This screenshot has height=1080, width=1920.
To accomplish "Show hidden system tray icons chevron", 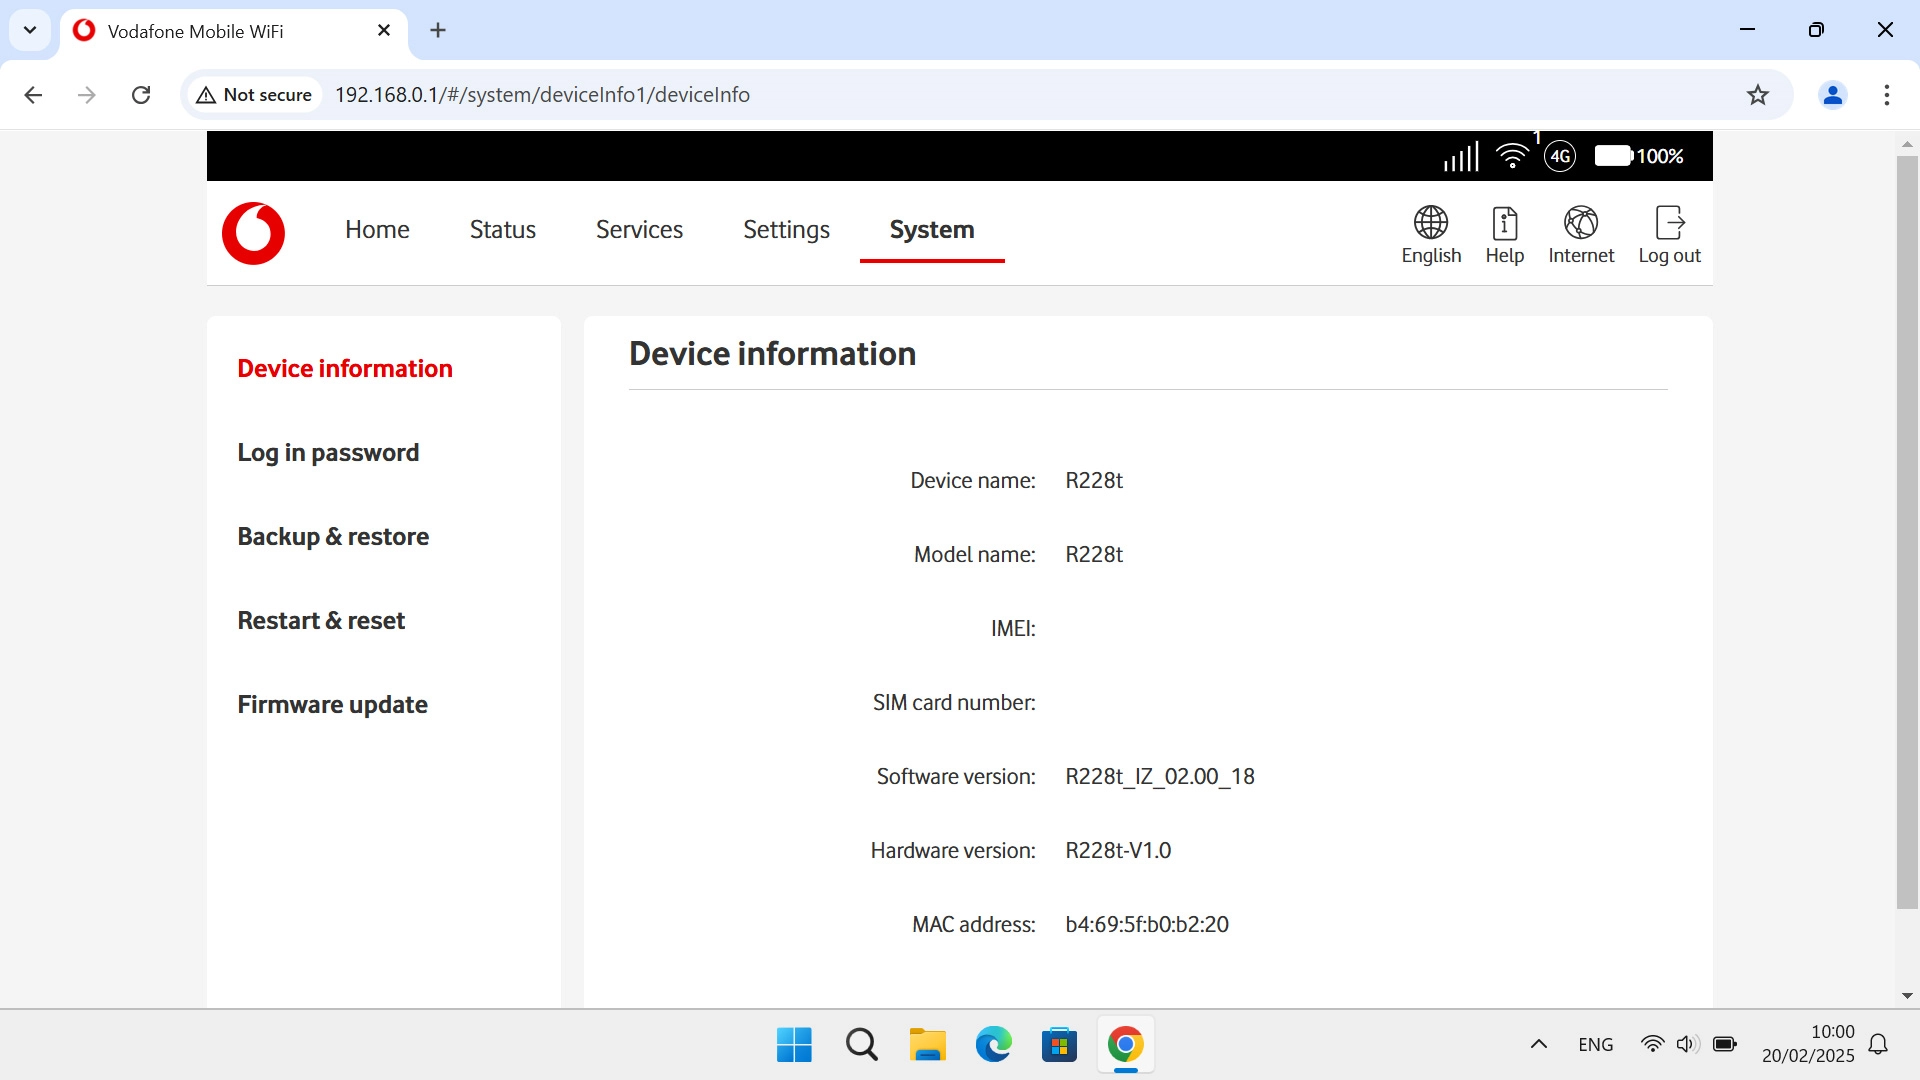I will (x=1538, y=1044).
